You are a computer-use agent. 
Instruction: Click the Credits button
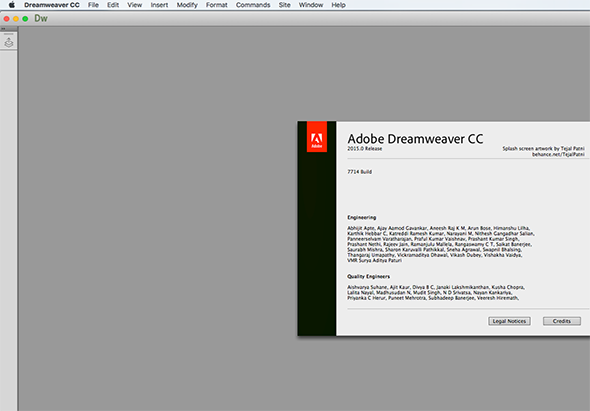(x=562, y=321)
